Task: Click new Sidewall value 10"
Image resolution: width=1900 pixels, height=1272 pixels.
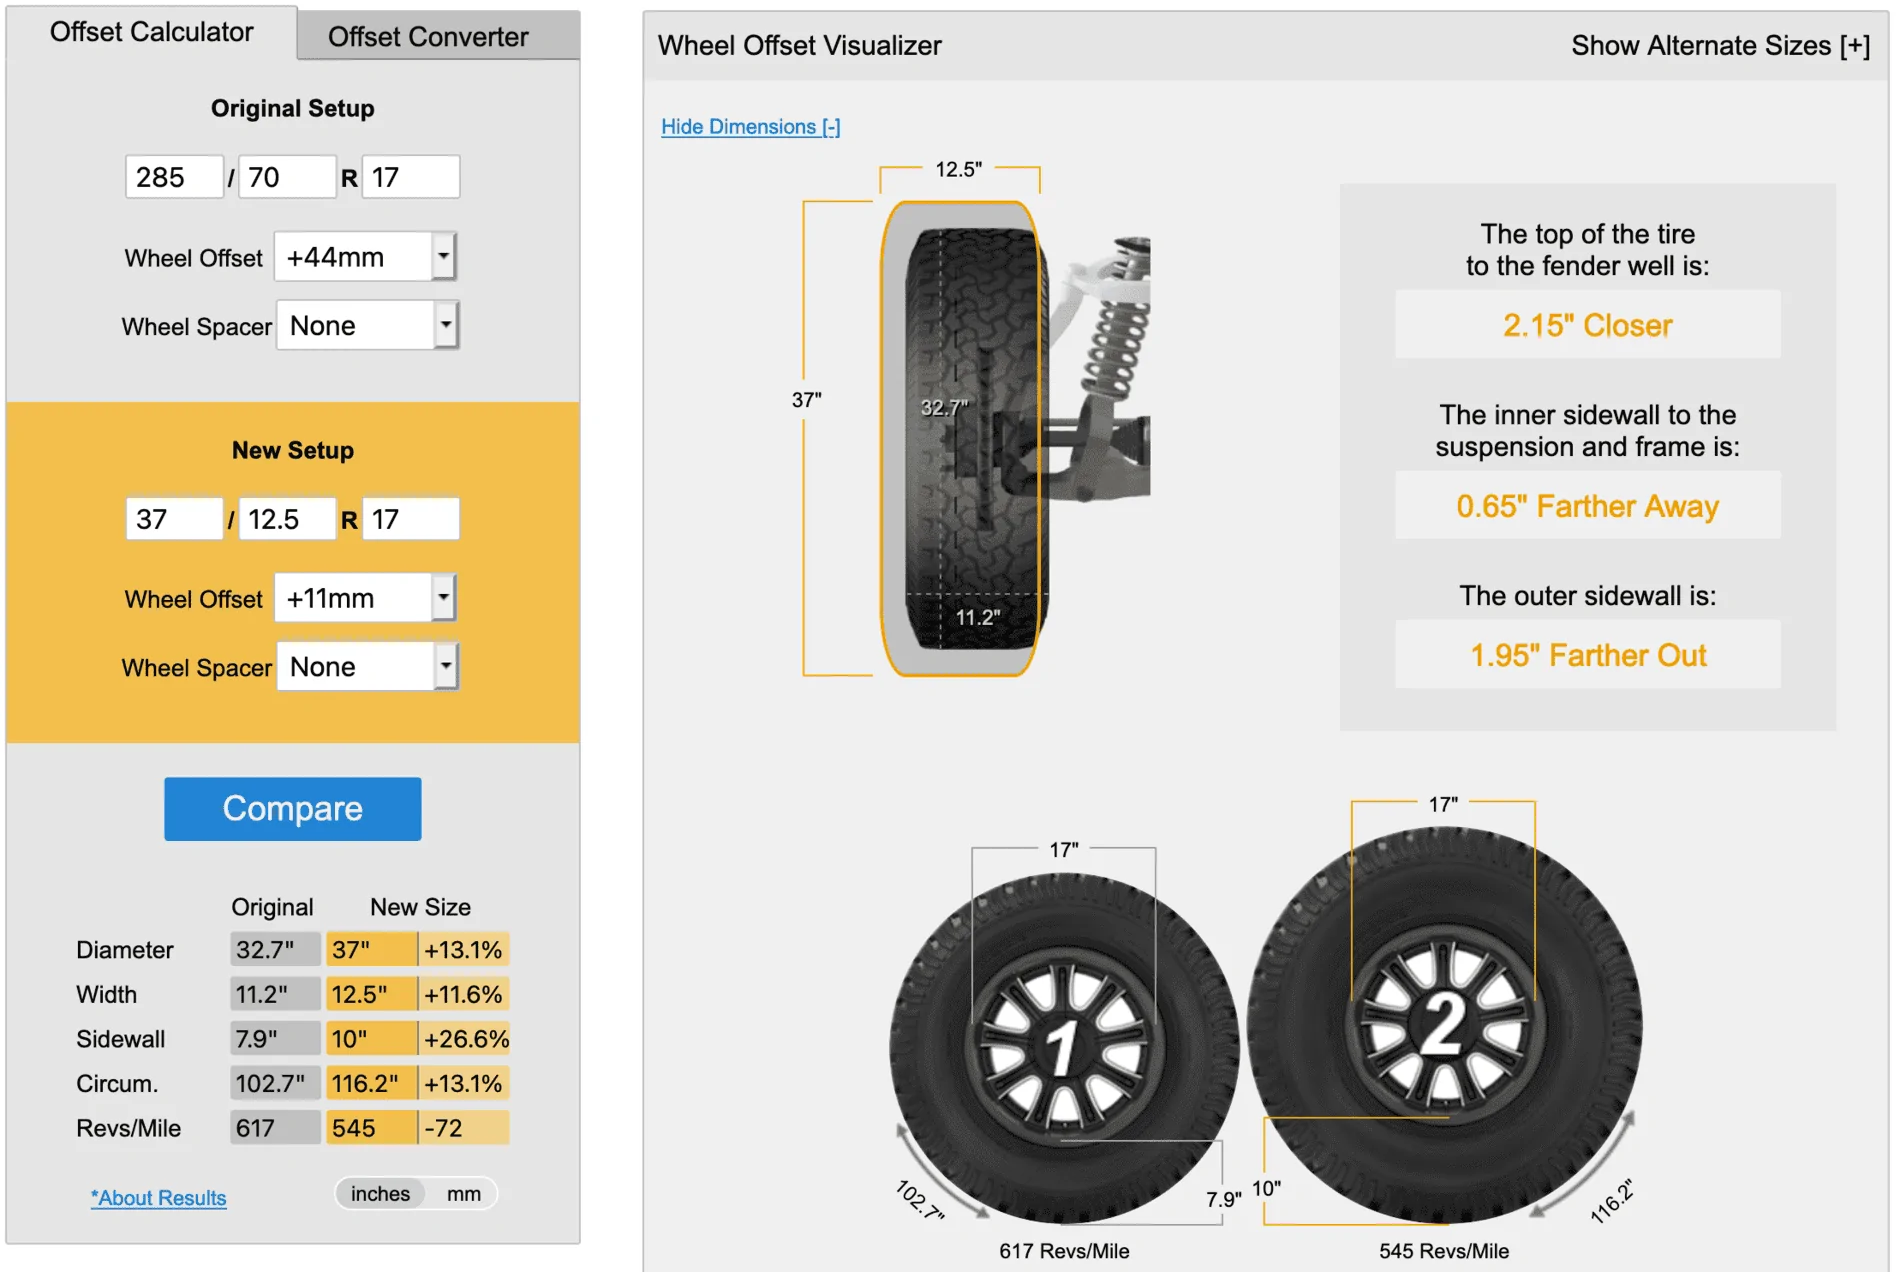Action: (371, 1038)
